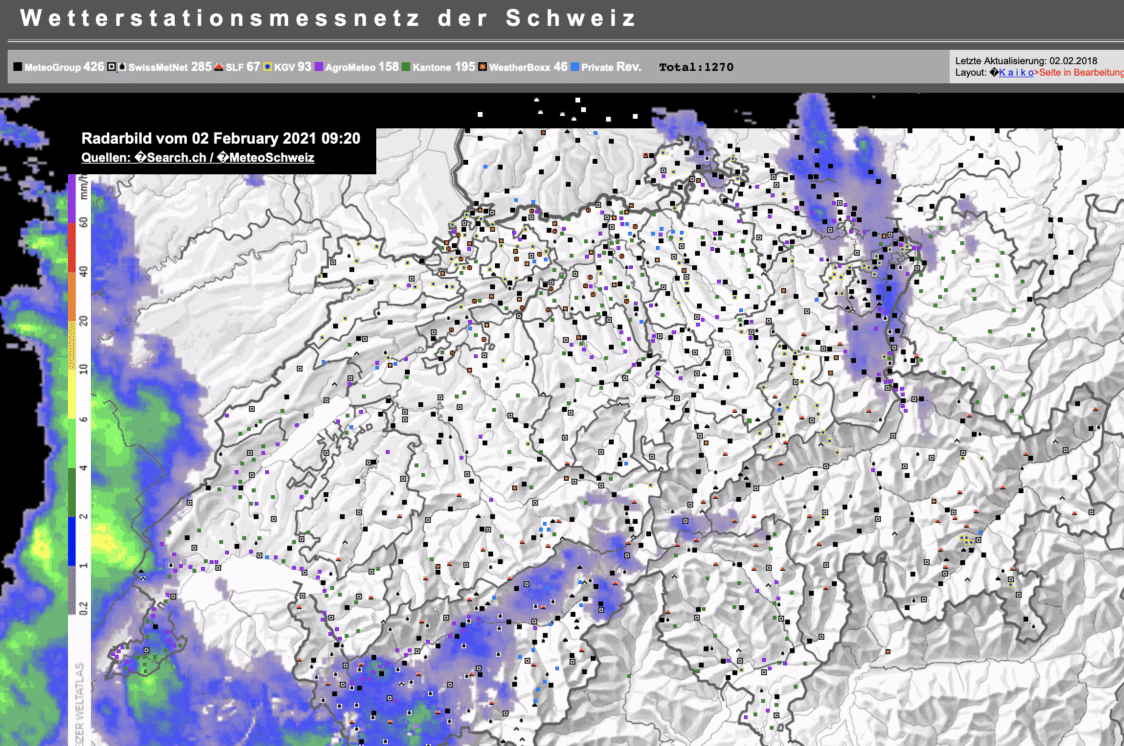Select the 'Private Rev.' legend label
Viewport: 1124px width, 746px height.
tap(611, 67)
